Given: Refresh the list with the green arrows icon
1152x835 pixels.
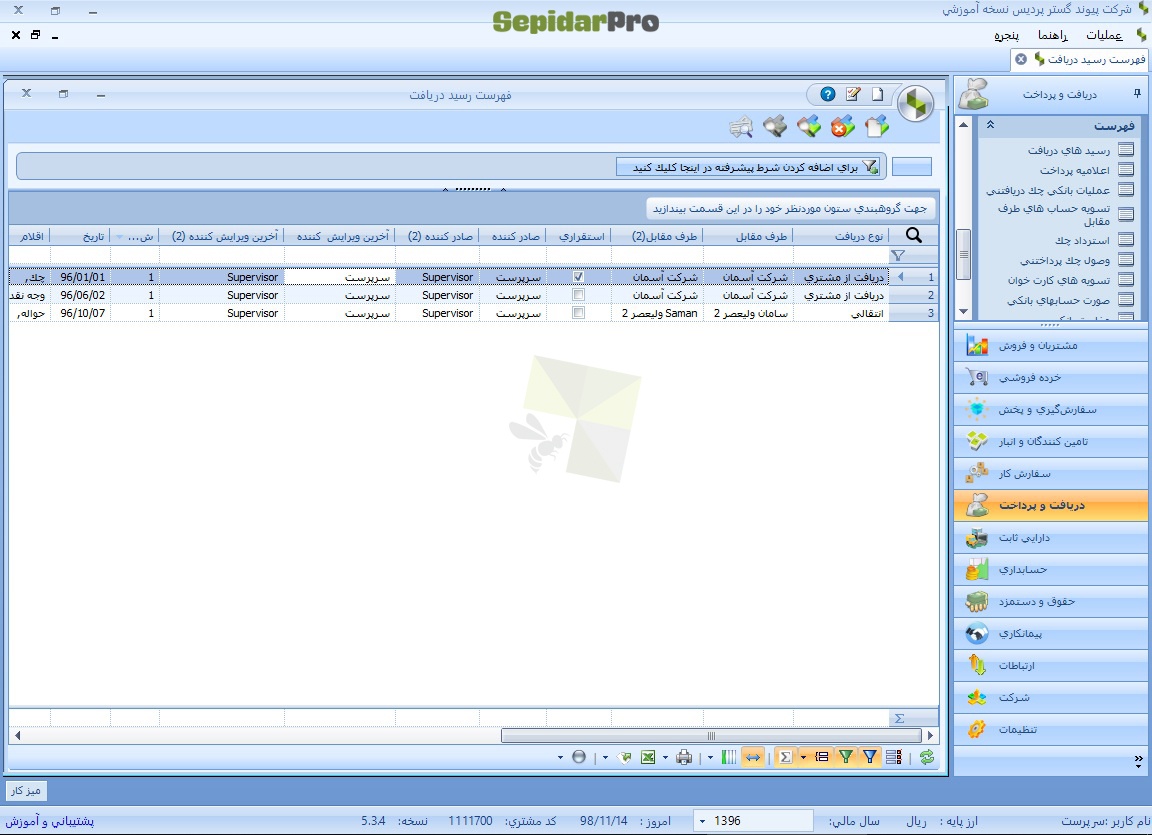Looking at the screenshot, I should click(926, 757).
